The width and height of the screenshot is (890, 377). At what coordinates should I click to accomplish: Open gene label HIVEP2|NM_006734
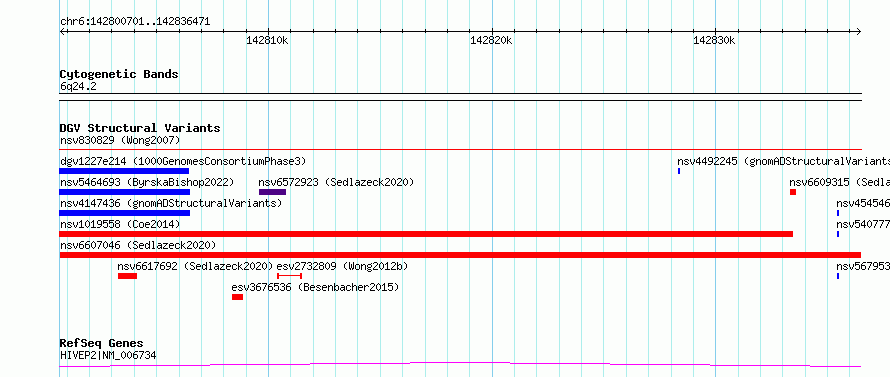(108, 355)
